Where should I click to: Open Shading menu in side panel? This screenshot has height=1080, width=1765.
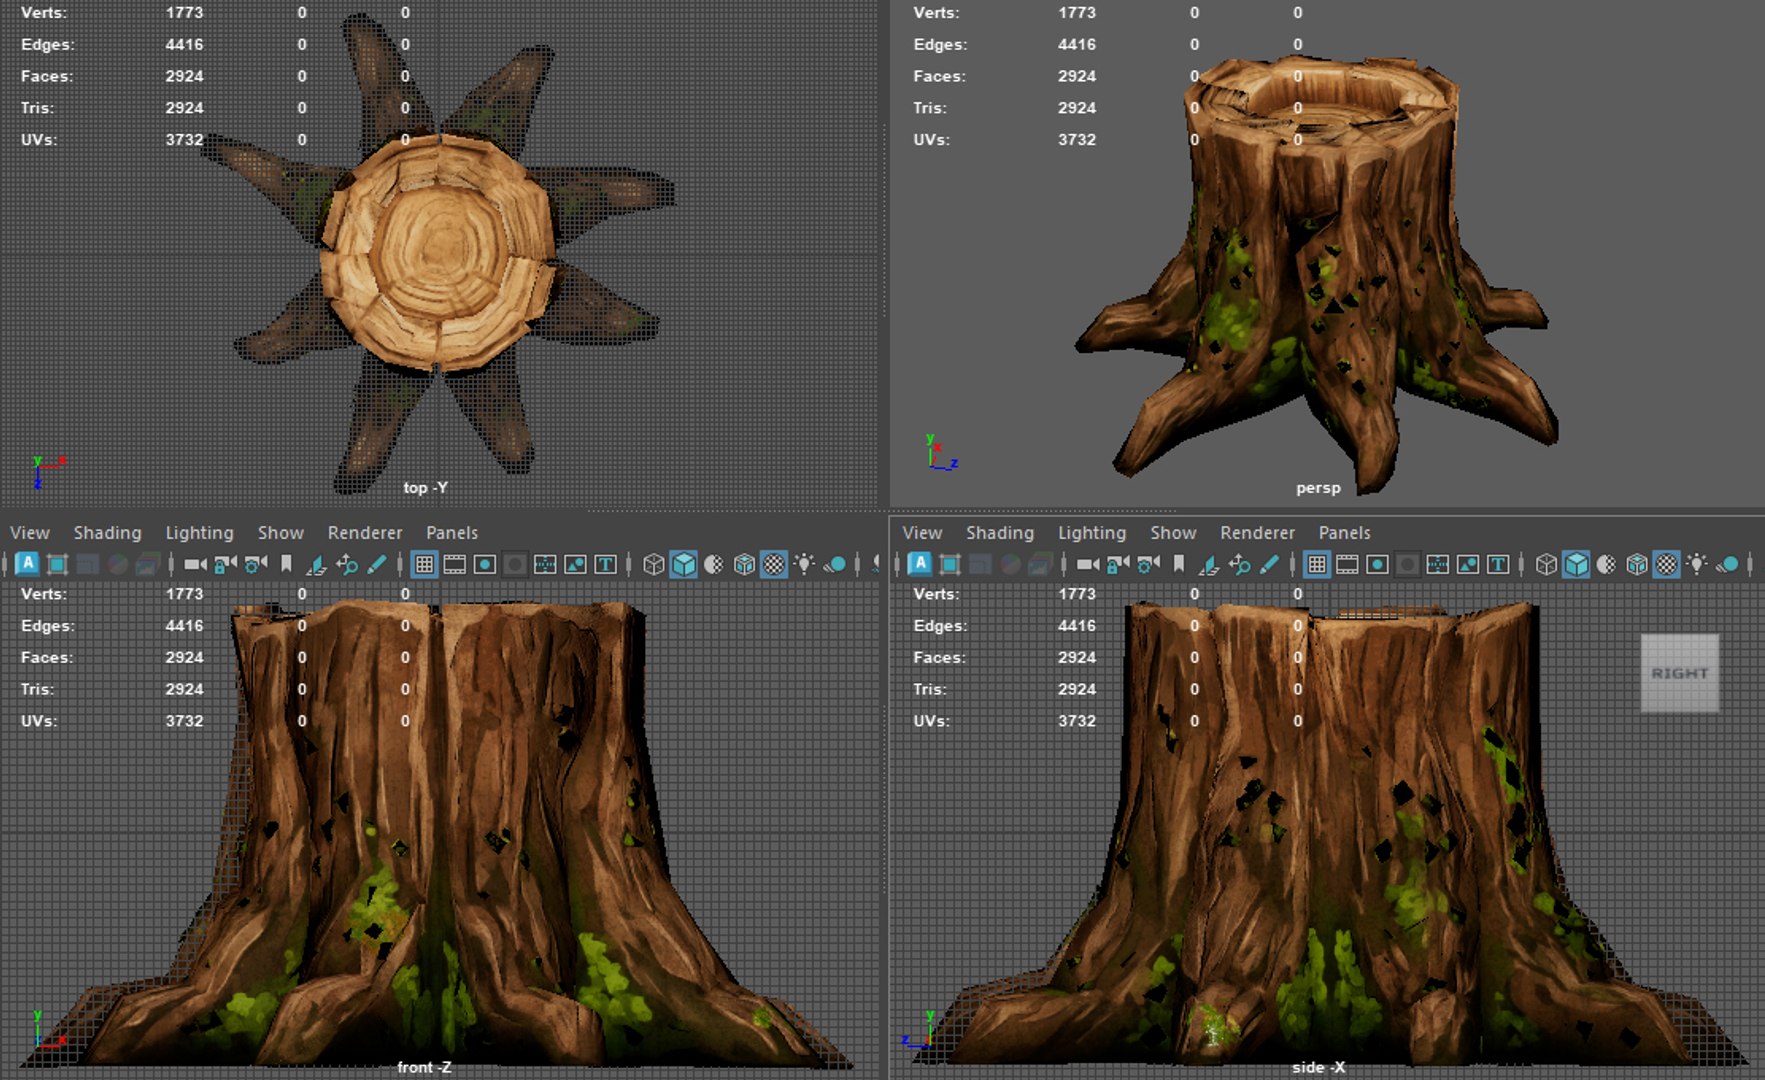pyautogui.click(x=1000, y=533)
